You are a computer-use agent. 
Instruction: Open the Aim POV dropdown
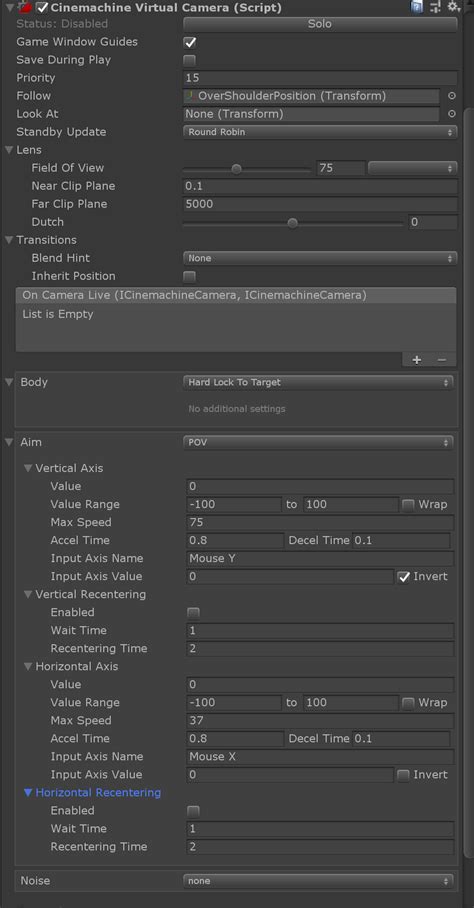click(x=318, y=442)
